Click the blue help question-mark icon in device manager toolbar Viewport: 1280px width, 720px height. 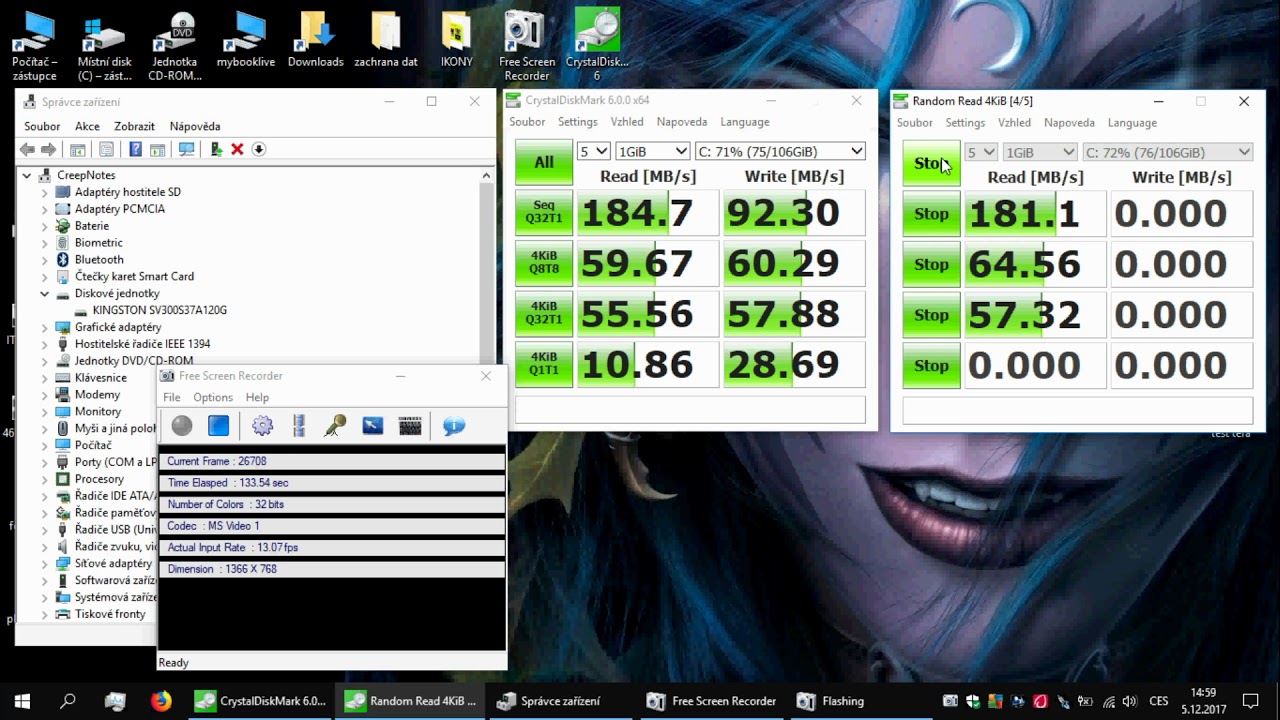point(135,149)
